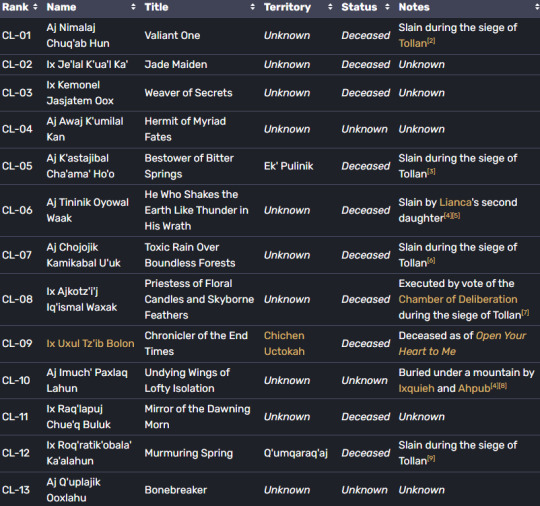Click name Ix Ajkotz'i'j Iq'ismal Waxak
Viewport: 540px width, 506px height.
point(82,299)
